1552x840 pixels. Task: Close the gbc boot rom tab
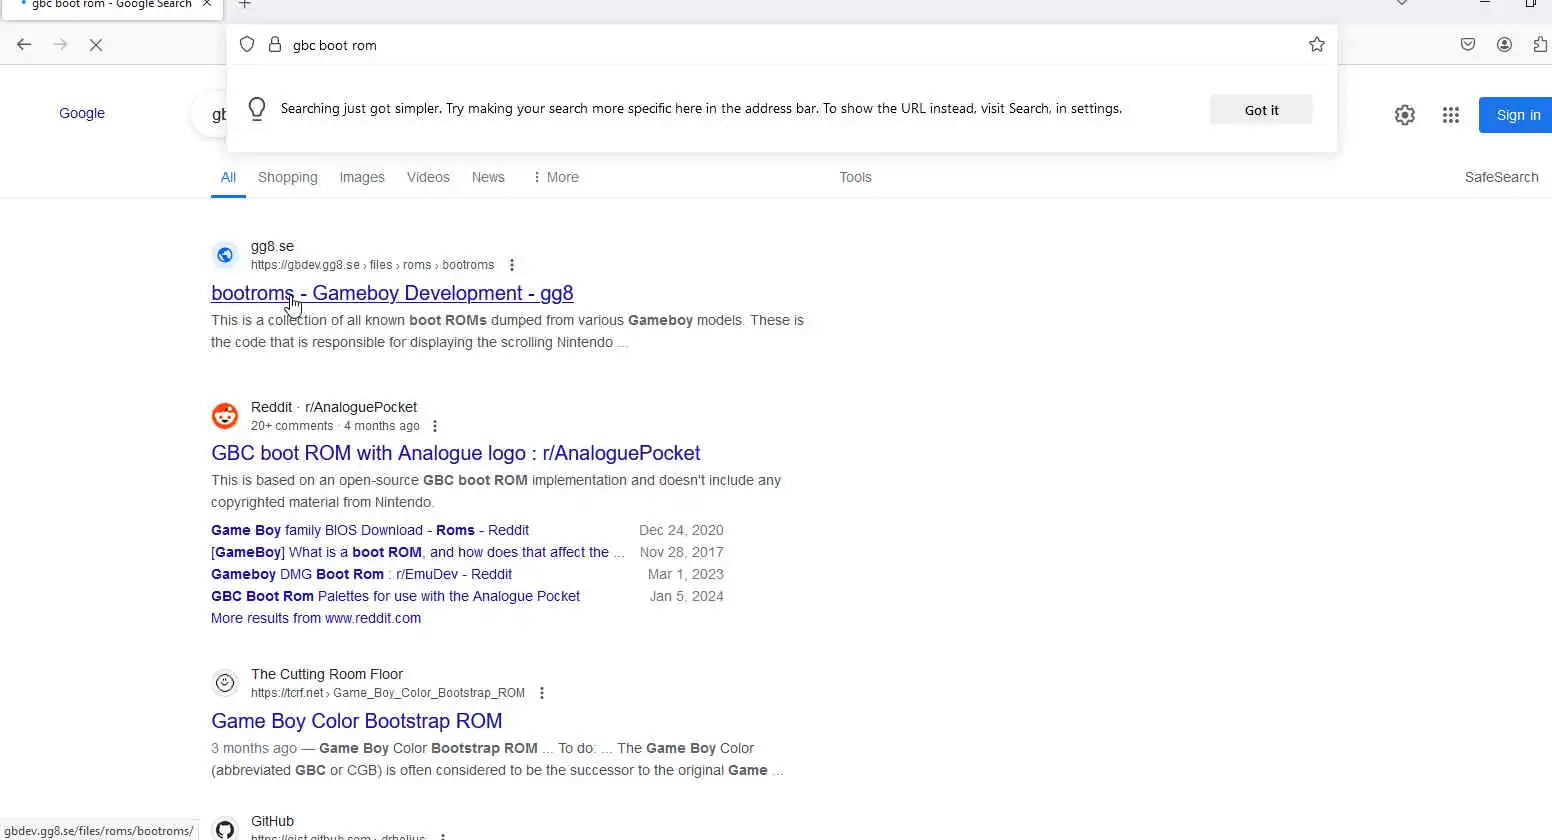207,4
